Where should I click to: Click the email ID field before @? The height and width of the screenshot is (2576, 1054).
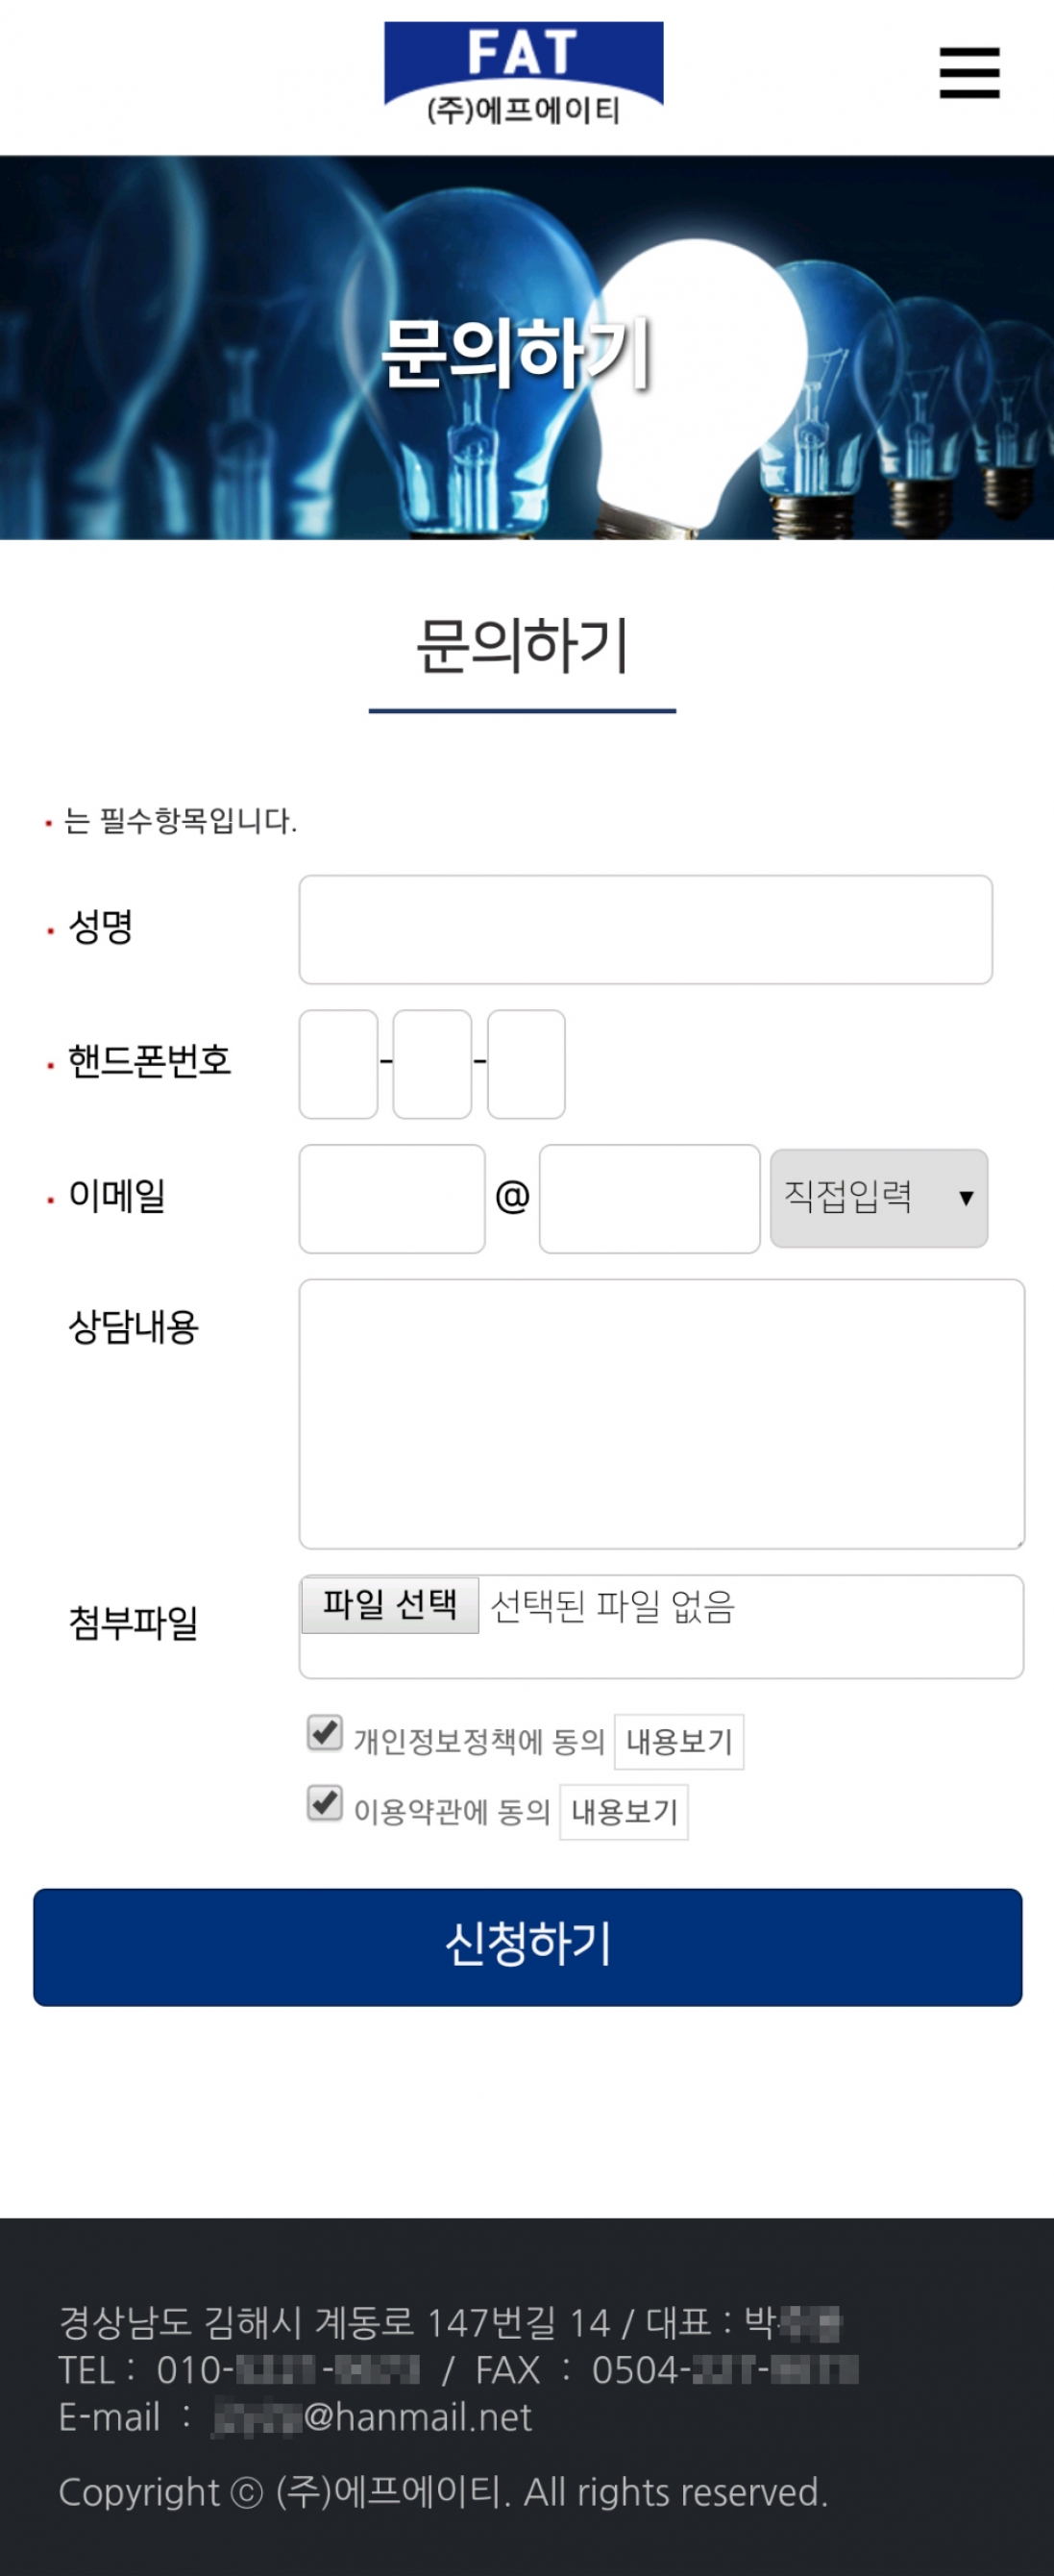[x=392, y=1199]
